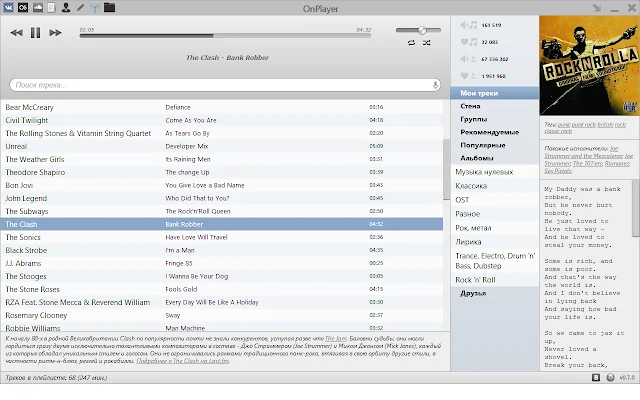Open the Ramones similar artist link

pos(617,163)
